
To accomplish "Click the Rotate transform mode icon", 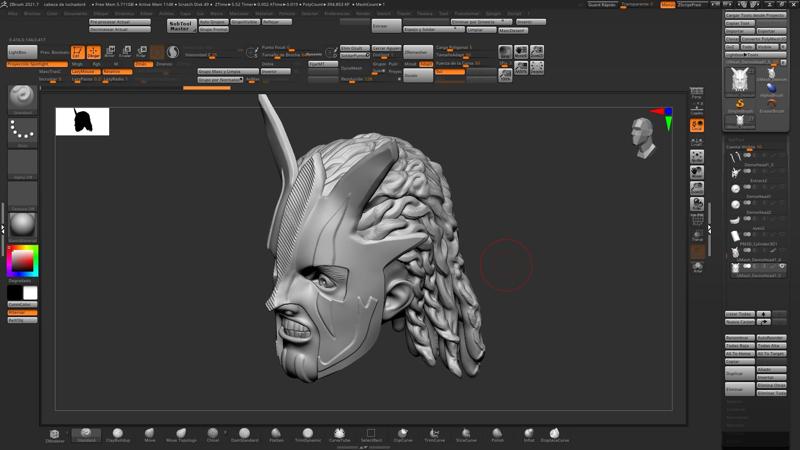I will [141, 52].
